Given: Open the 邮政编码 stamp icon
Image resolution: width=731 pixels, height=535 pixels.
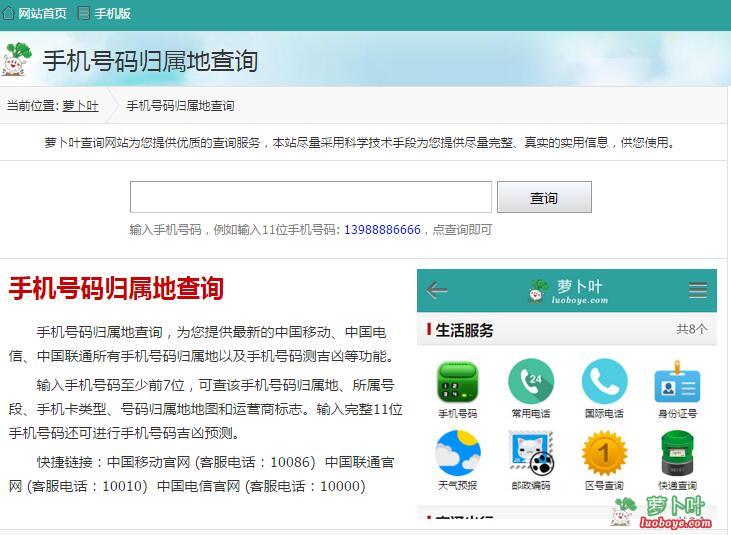Looking at the screenshot, I should click(x=530, y=454).
